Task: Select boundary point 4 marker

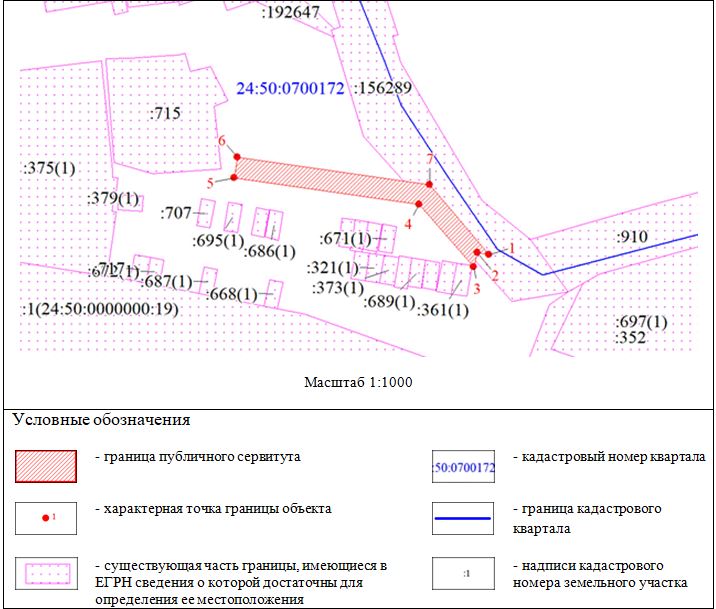Action: point(419,204)
